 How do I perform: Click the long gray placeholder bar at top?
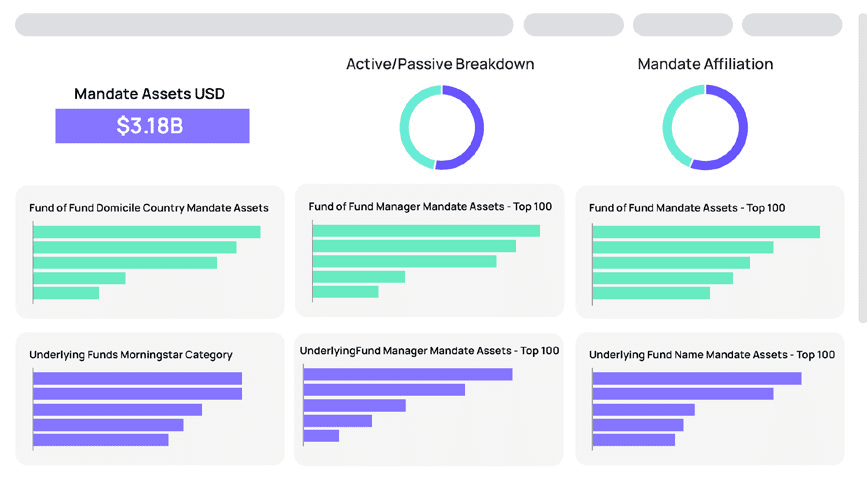tap(264, 25)
